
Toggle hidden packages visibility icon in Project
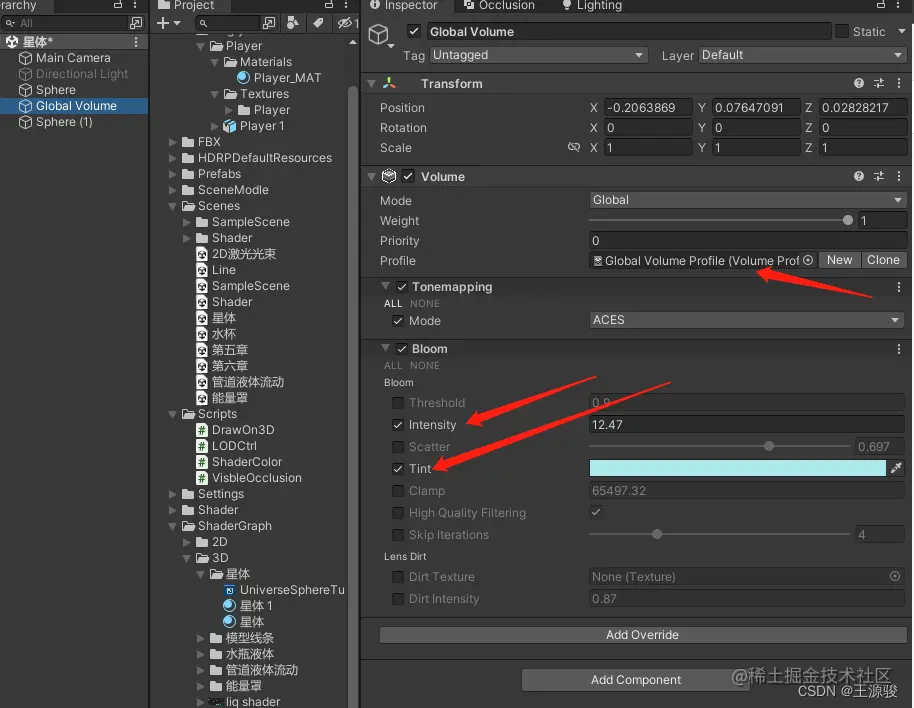click(347, 23)
